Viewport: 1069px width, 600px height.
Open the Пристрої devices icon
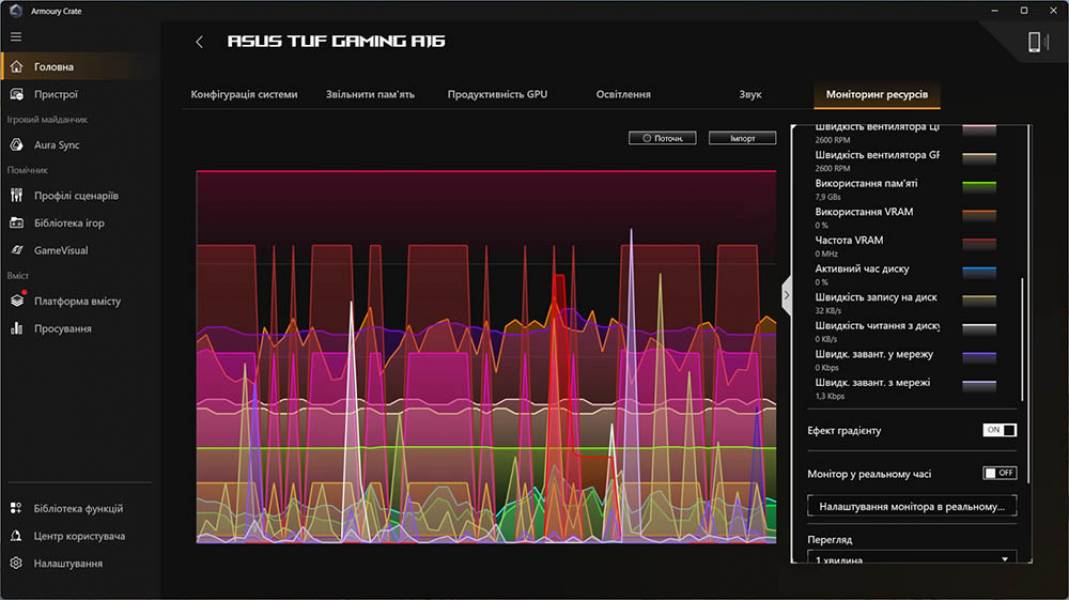[17, 94]
